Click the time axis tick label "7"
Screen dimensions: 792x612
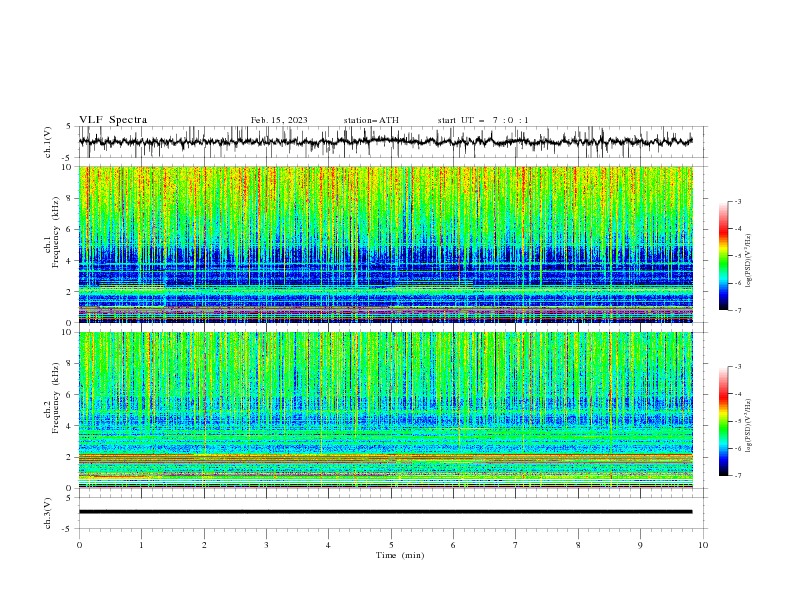pyautogui.click(x=516, y=545)
